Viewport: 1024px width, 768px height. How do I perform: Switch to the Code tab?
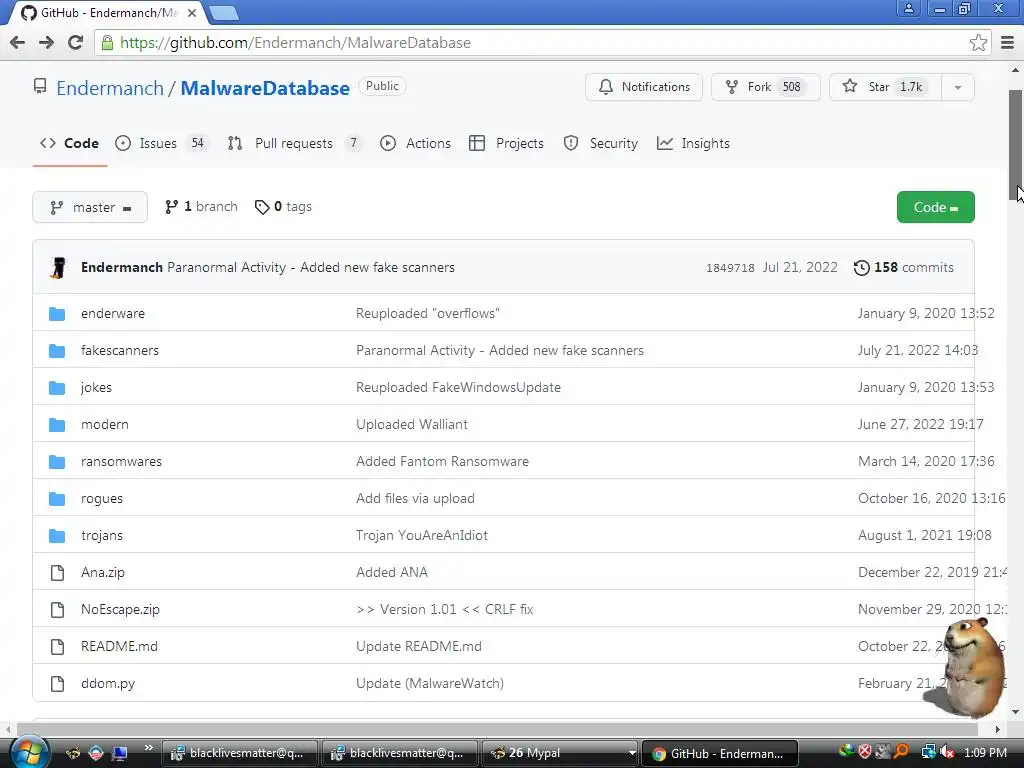[69, 143]
